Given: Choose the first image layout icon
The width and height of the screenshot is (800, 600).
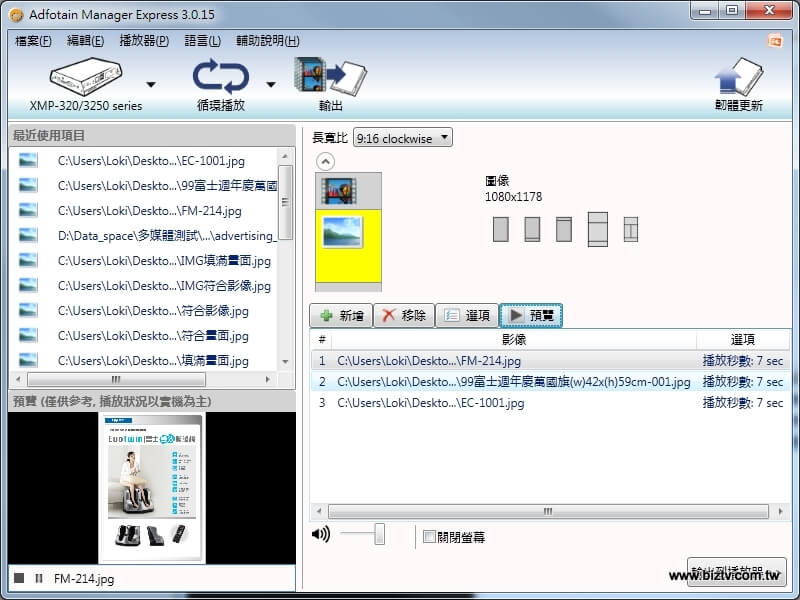Looking at the screenshot, I should (x=501, y=229).
